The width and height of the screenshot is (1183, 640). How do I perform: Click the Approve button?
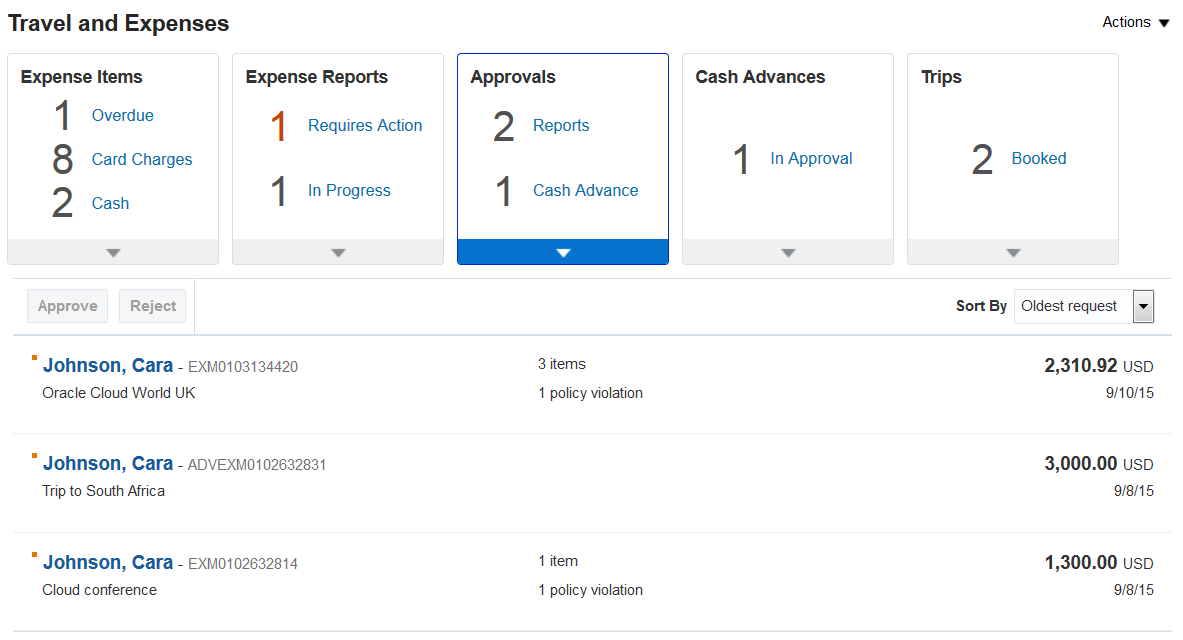67,306
